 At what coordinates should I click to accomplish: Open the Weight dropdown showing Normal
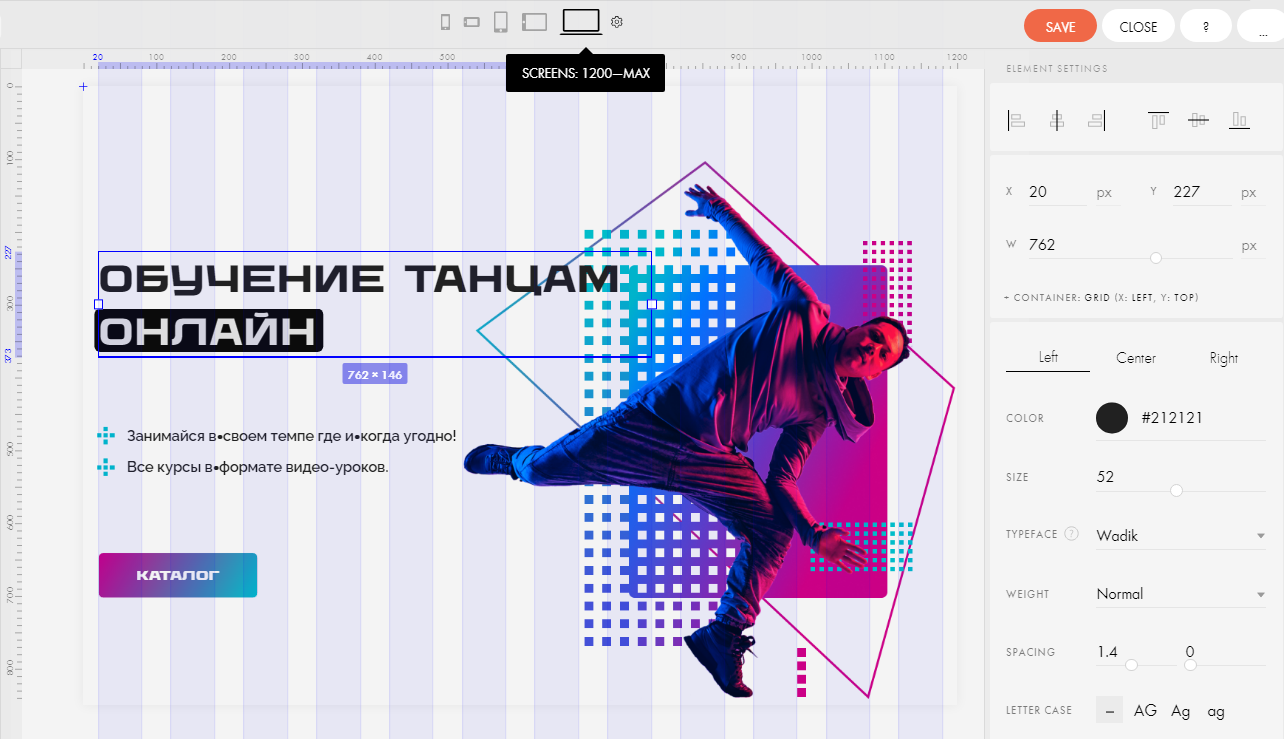coord(1181,594)
